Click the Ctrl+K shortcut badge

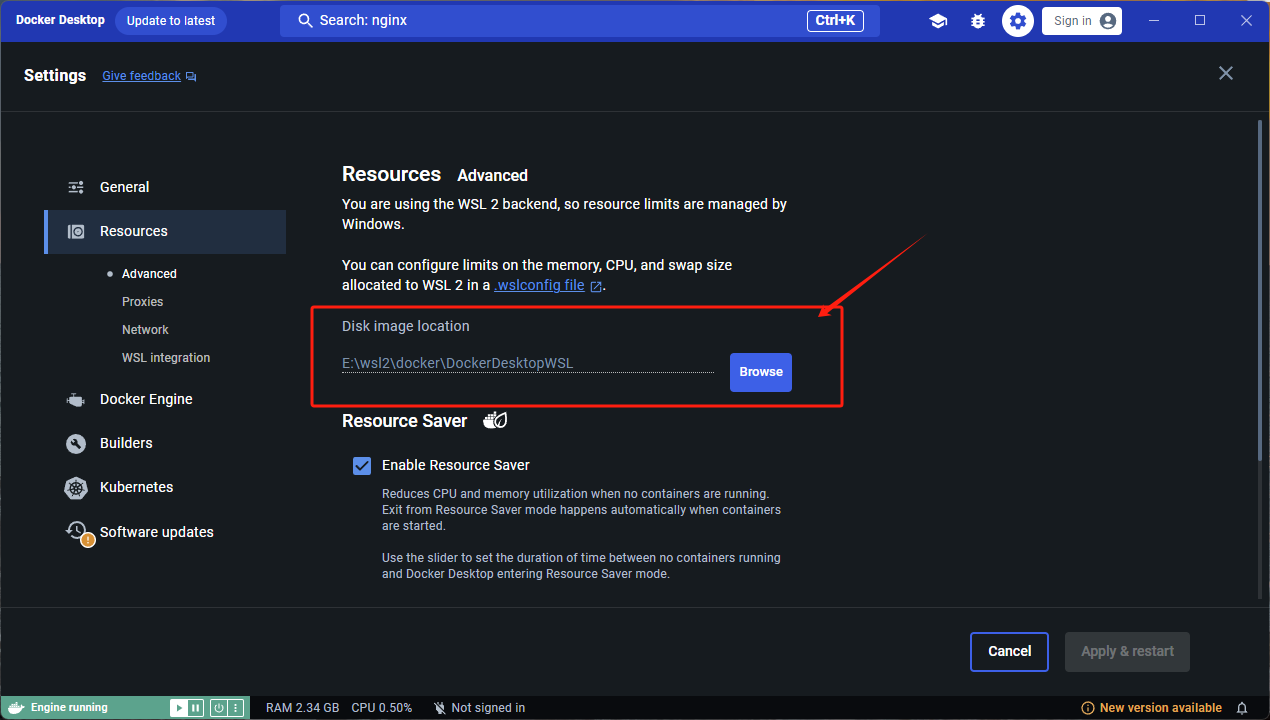(835, 20)
